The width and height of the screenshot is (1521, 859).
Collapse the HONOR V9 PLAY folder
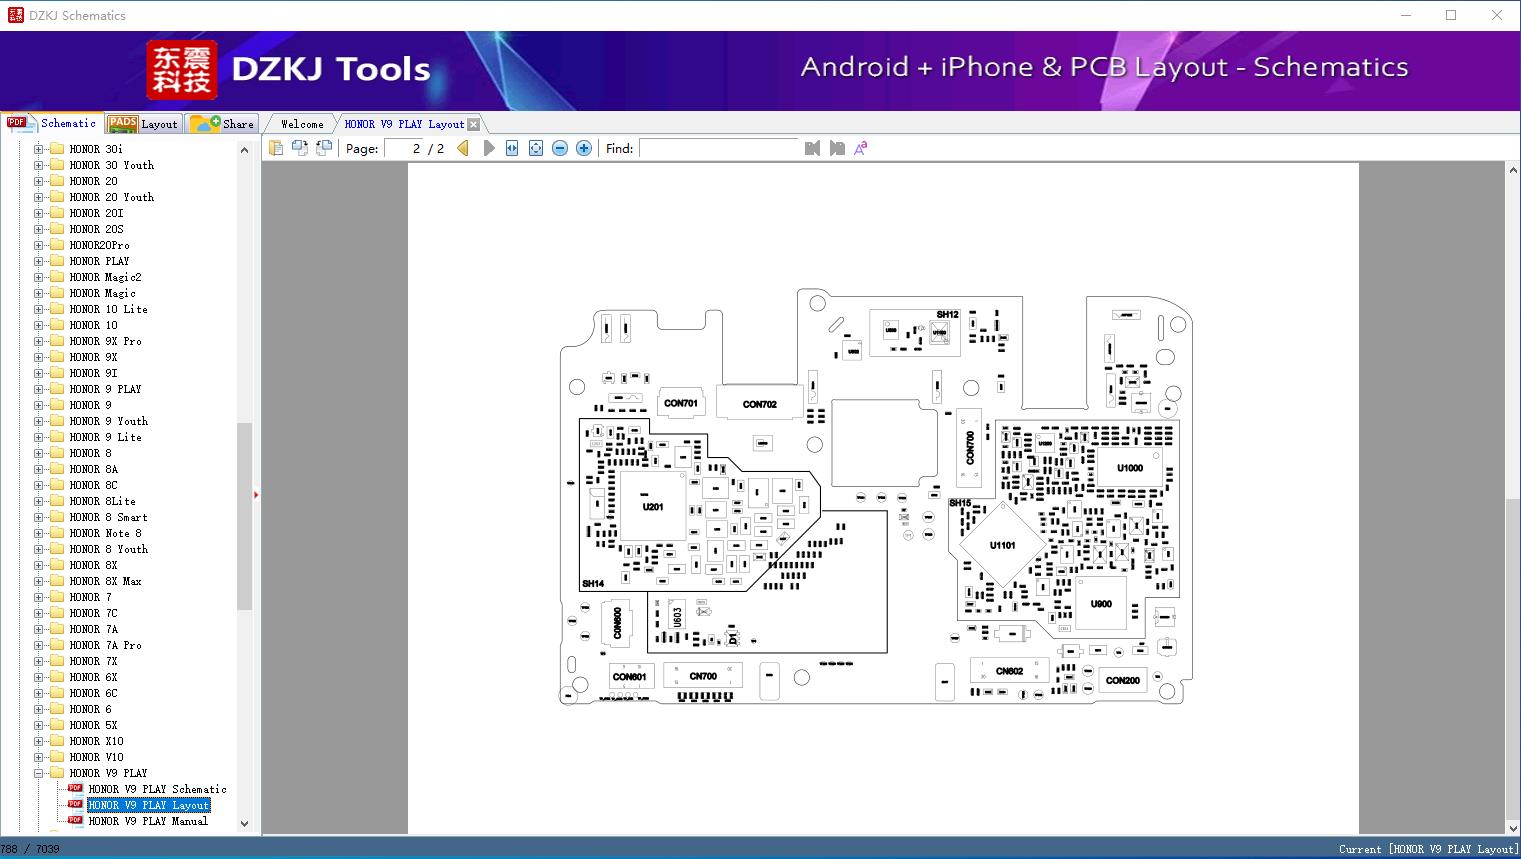point(39,773)
